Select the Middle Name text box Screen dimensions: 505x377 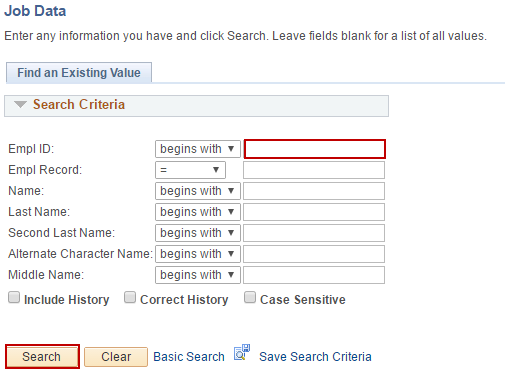(x=314, y=275)
